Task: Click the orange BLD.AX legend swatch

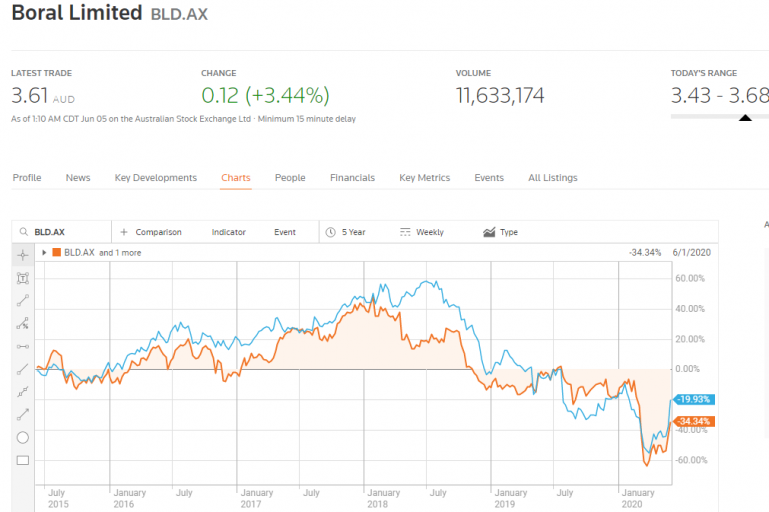Action: point(56,253)
